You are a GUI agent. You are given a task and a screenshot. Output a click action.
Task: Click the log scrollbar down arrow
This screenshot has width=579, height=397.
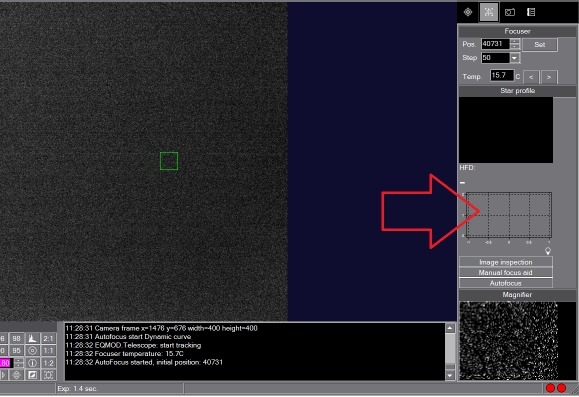450,375
